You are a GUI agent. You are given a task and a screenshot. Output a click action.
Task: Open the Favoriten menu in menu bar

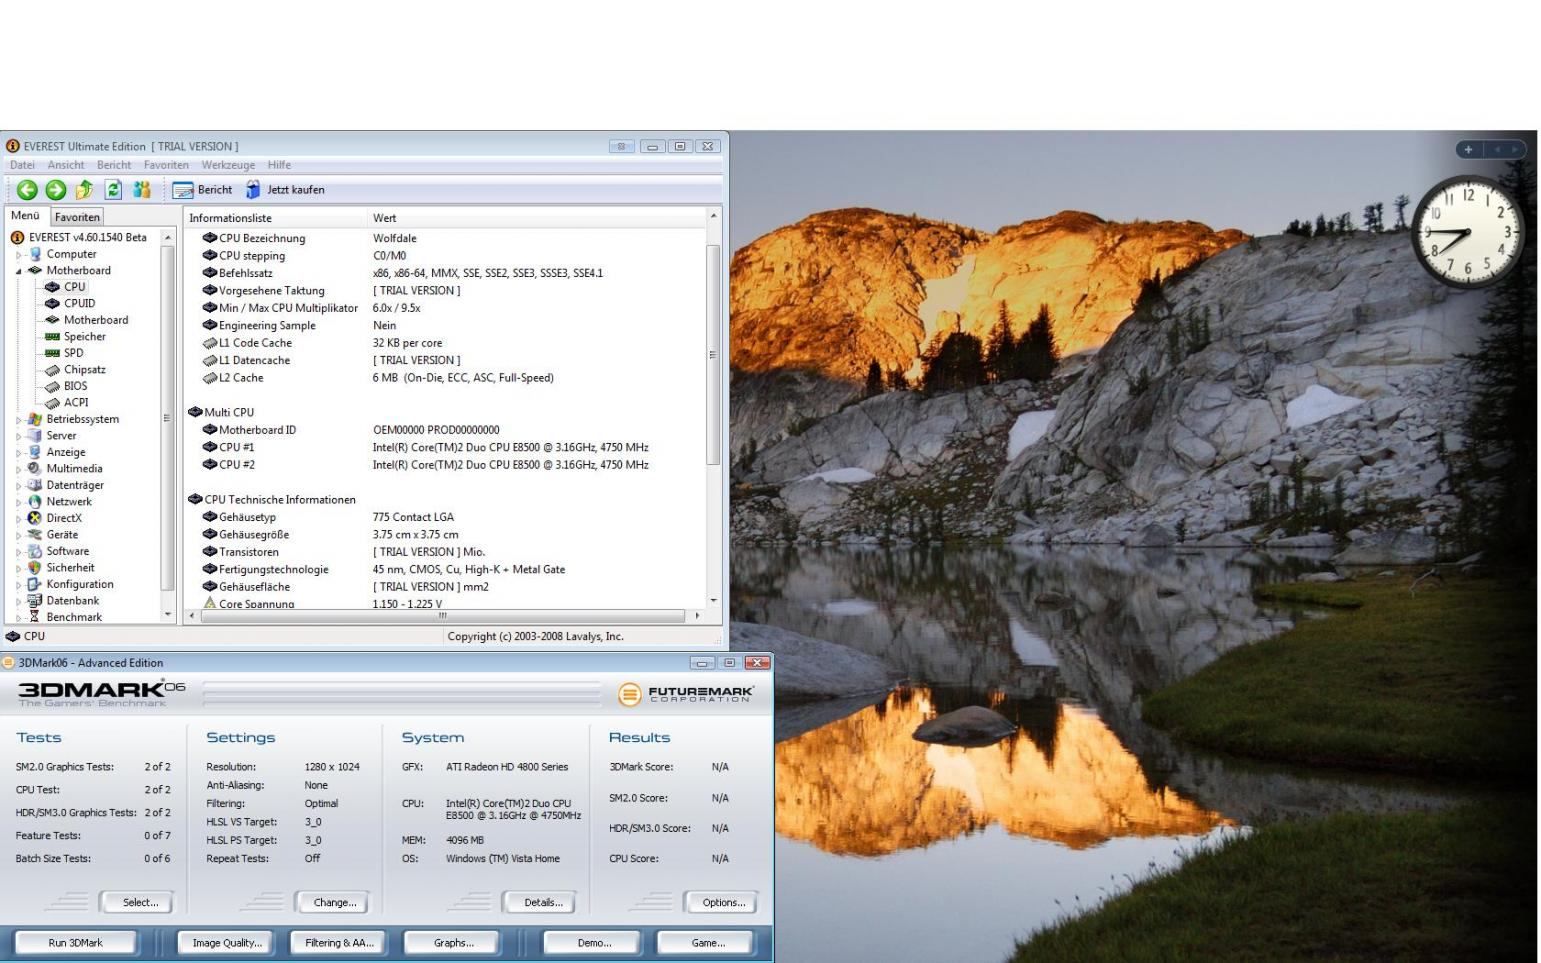pyautogui.click(x=166, y=165)
